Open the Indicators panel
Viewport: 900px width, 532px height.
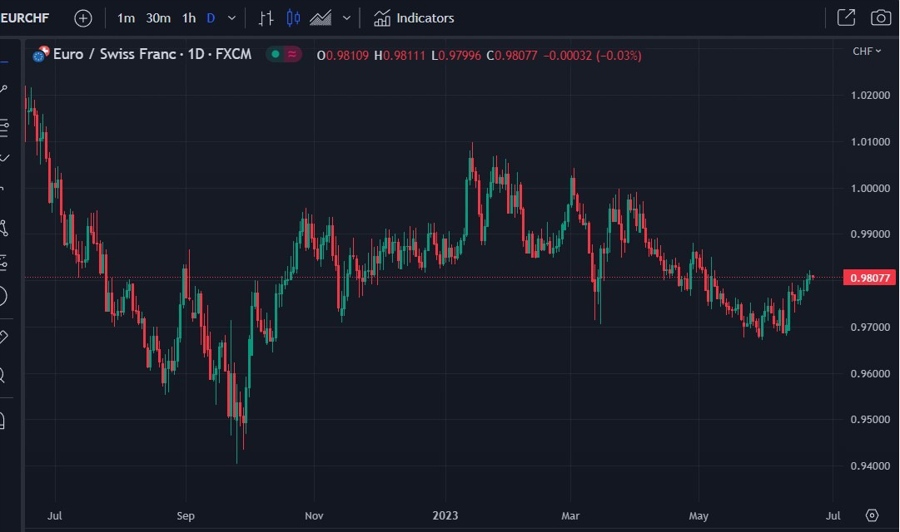click(414, 18)
